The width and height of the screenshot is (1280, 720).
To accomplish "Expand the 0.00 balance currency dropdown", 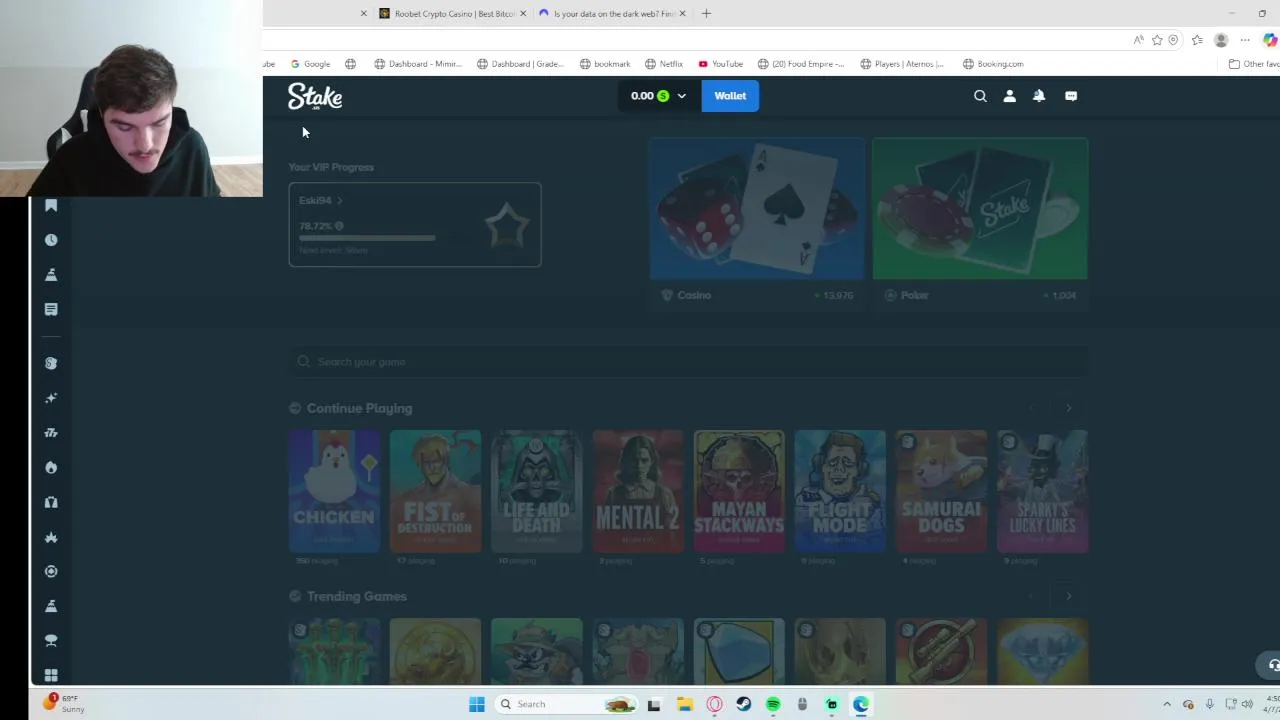I will [659, 96].
